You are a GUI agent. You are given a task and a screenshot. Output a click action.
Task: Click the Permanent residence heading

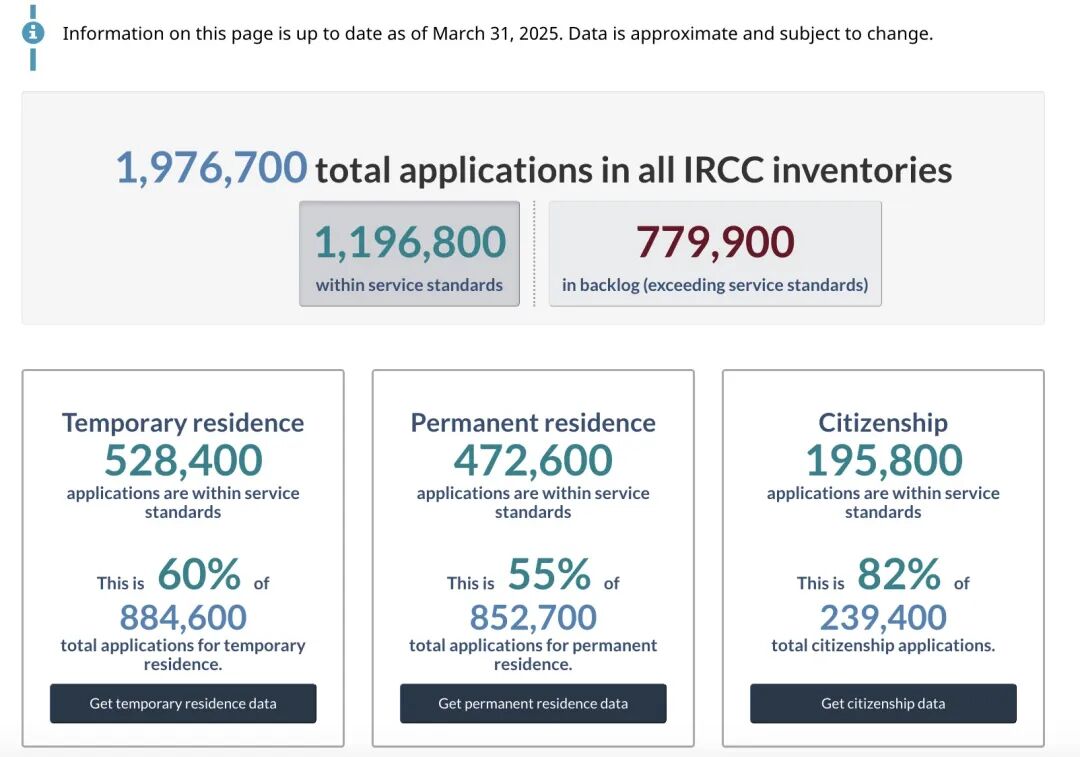point(533,423)
